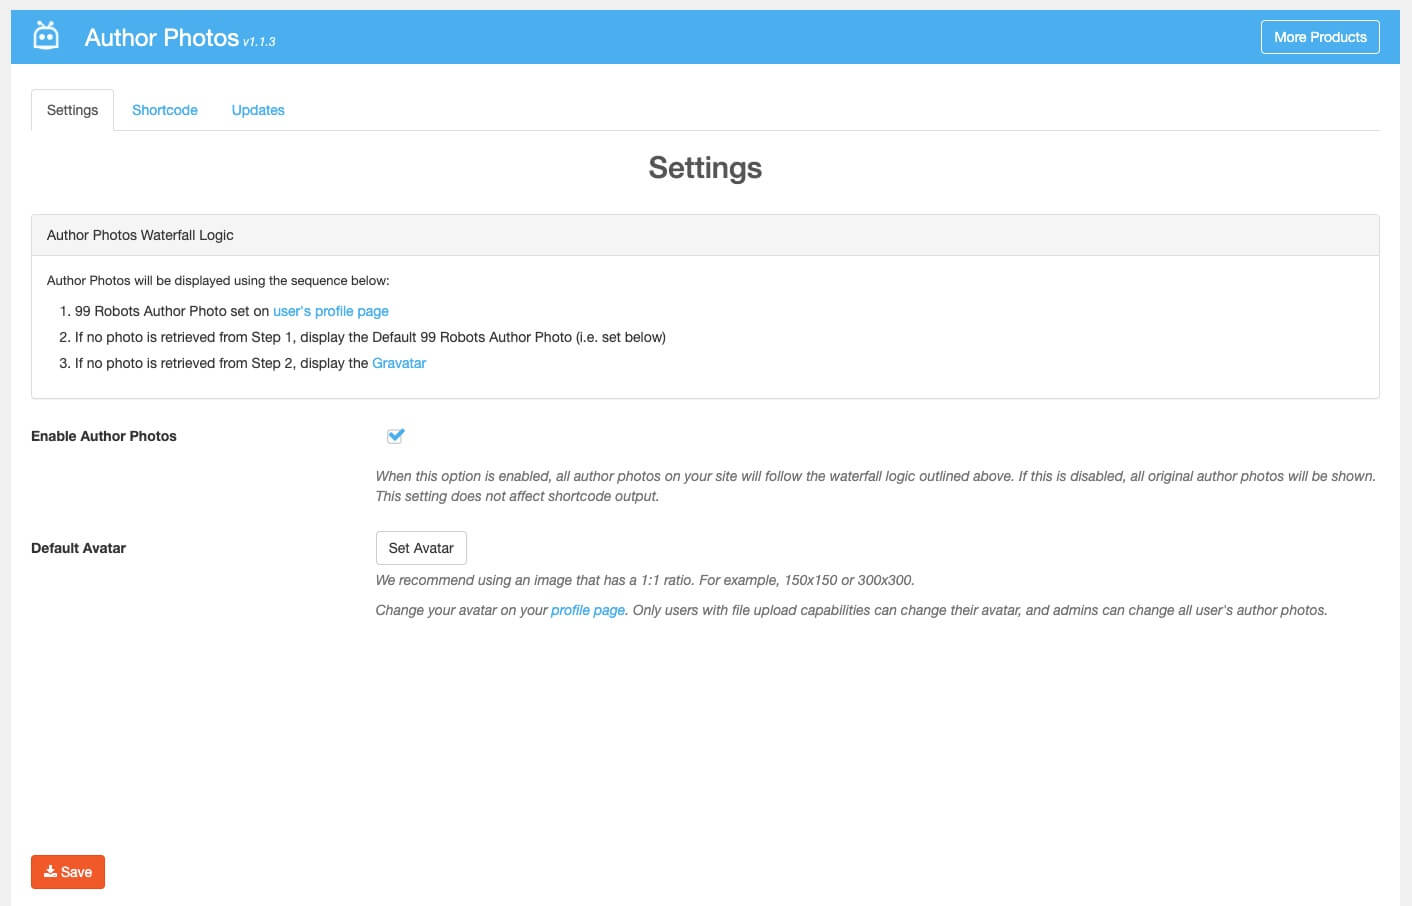The height and width of the screenshot is (906, 1412).
Task: Click the Enable Author Photos label
Action: tap(104, 436)
